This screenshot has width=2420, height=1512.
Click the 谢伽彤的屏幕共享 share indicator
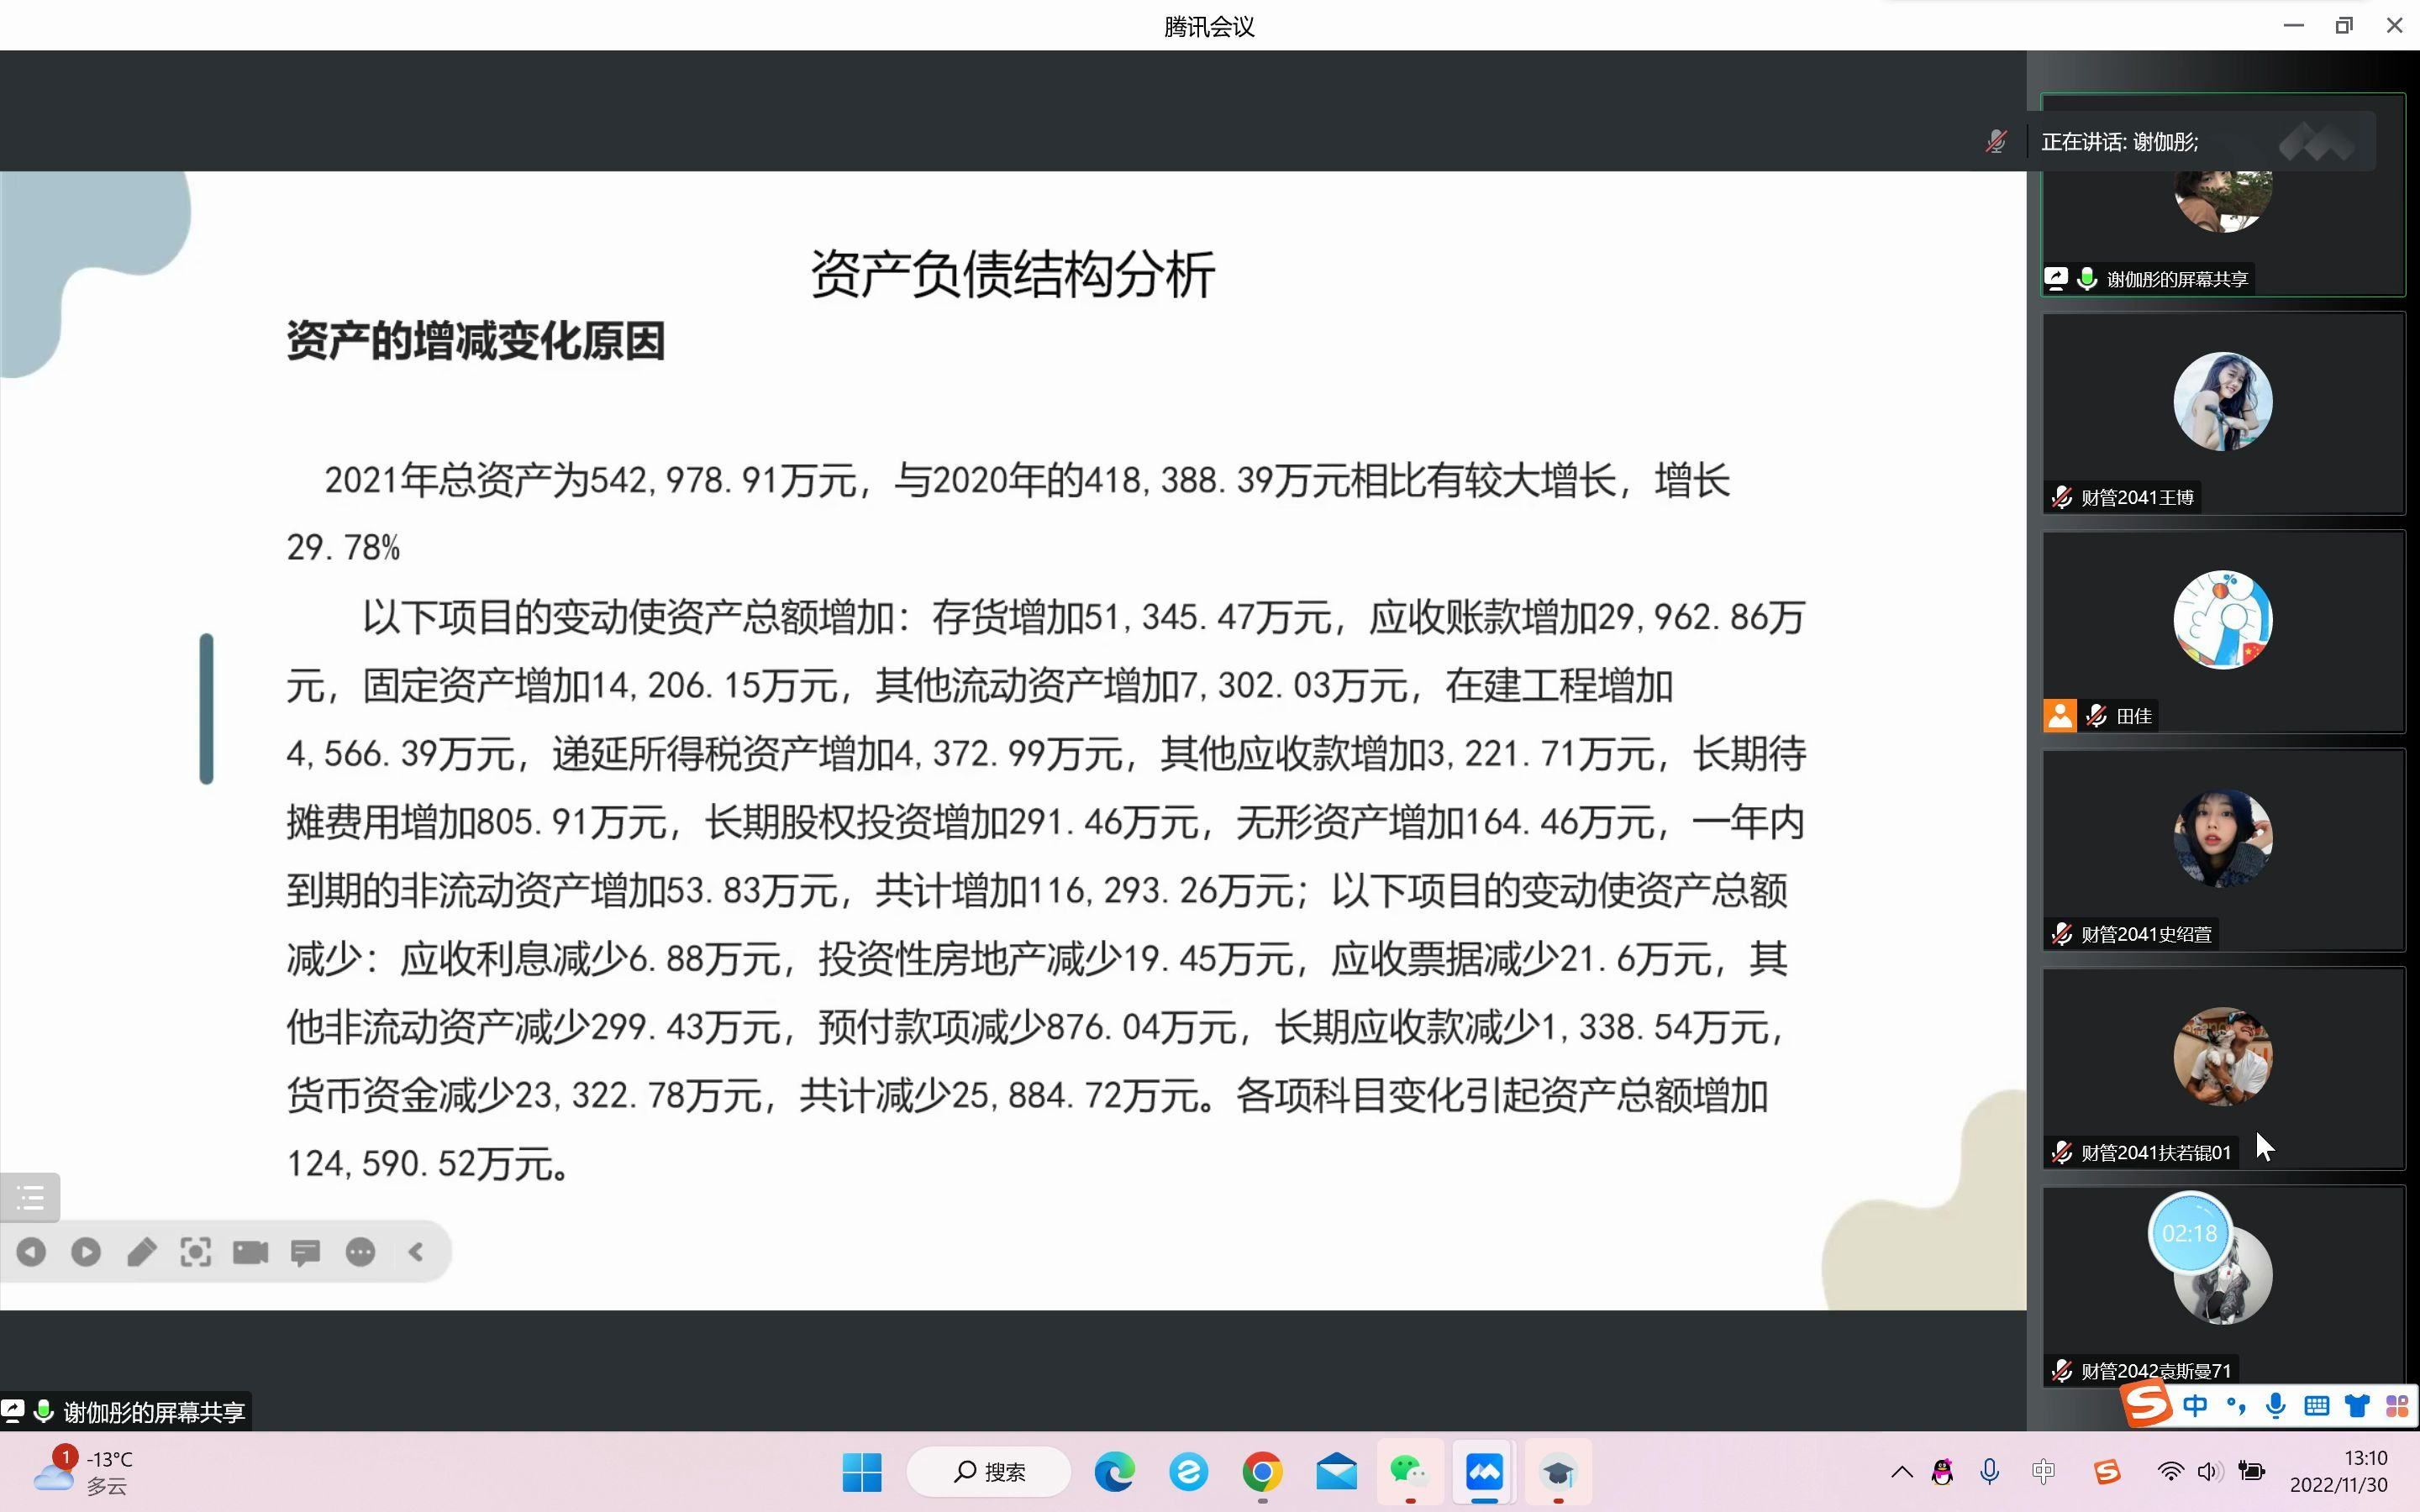[126, 1411]
